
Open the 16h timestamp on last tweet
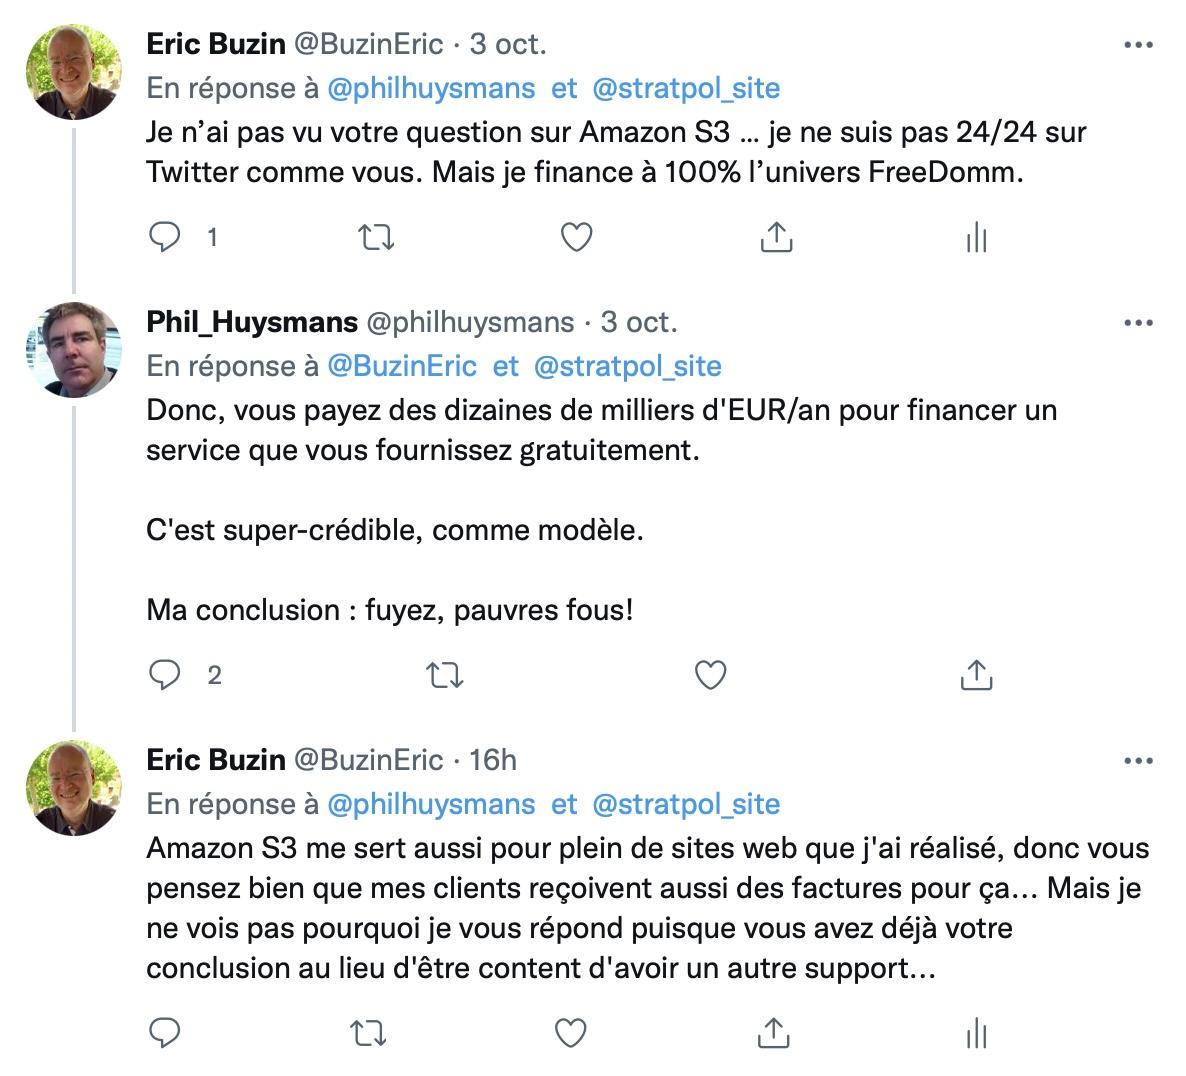point(493,760)
